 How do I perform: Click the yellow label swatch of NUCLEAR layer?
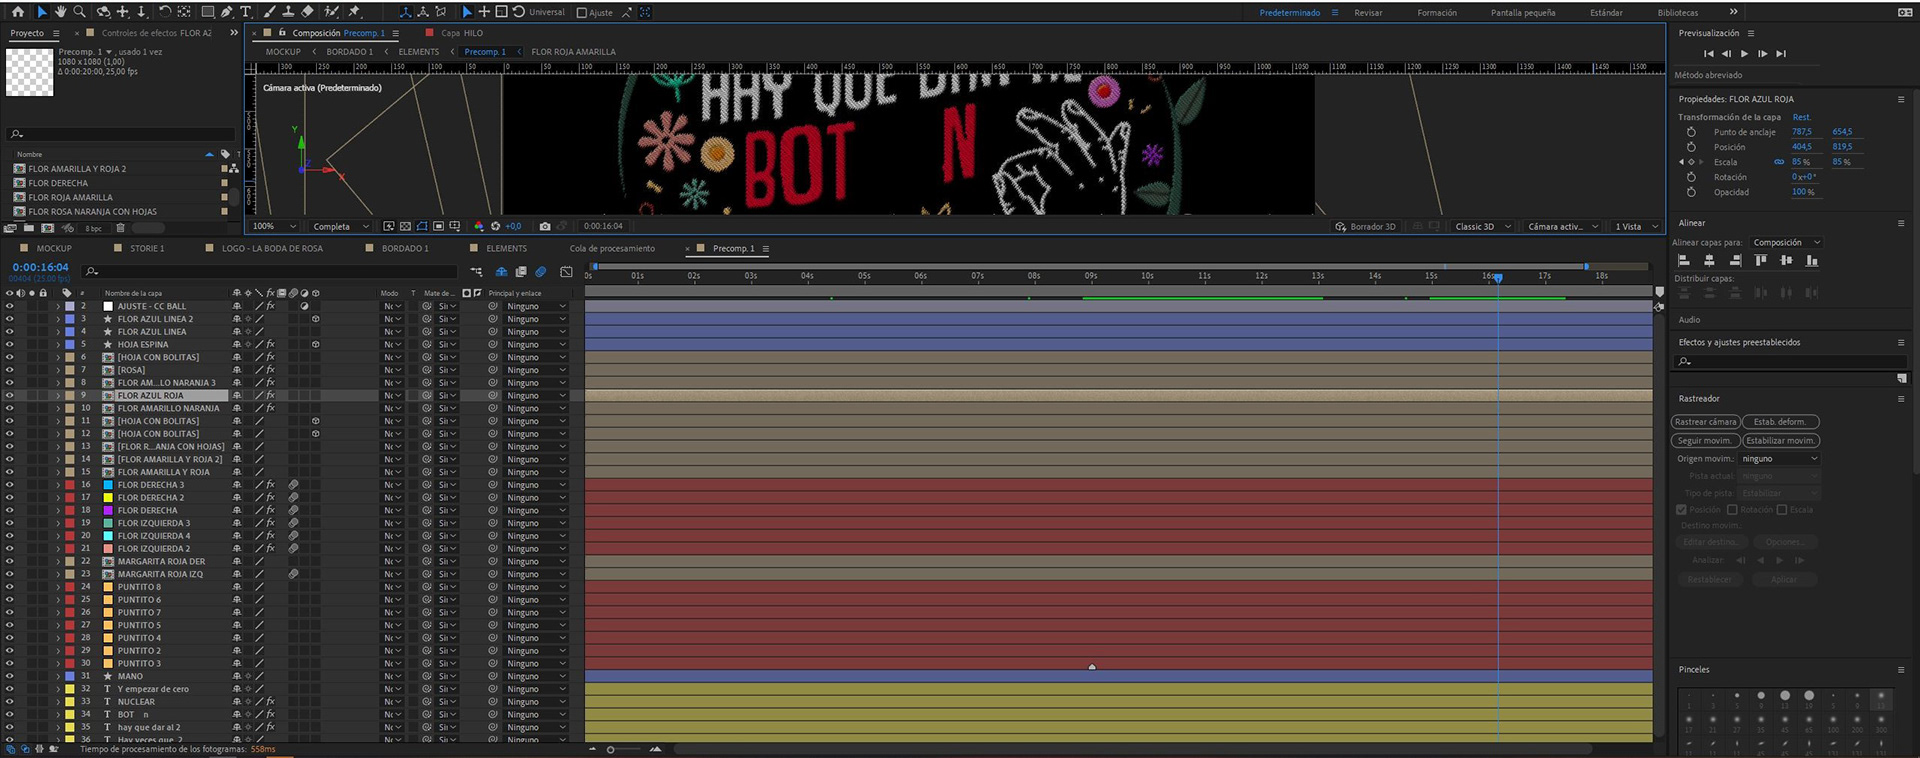pos(70,701)
